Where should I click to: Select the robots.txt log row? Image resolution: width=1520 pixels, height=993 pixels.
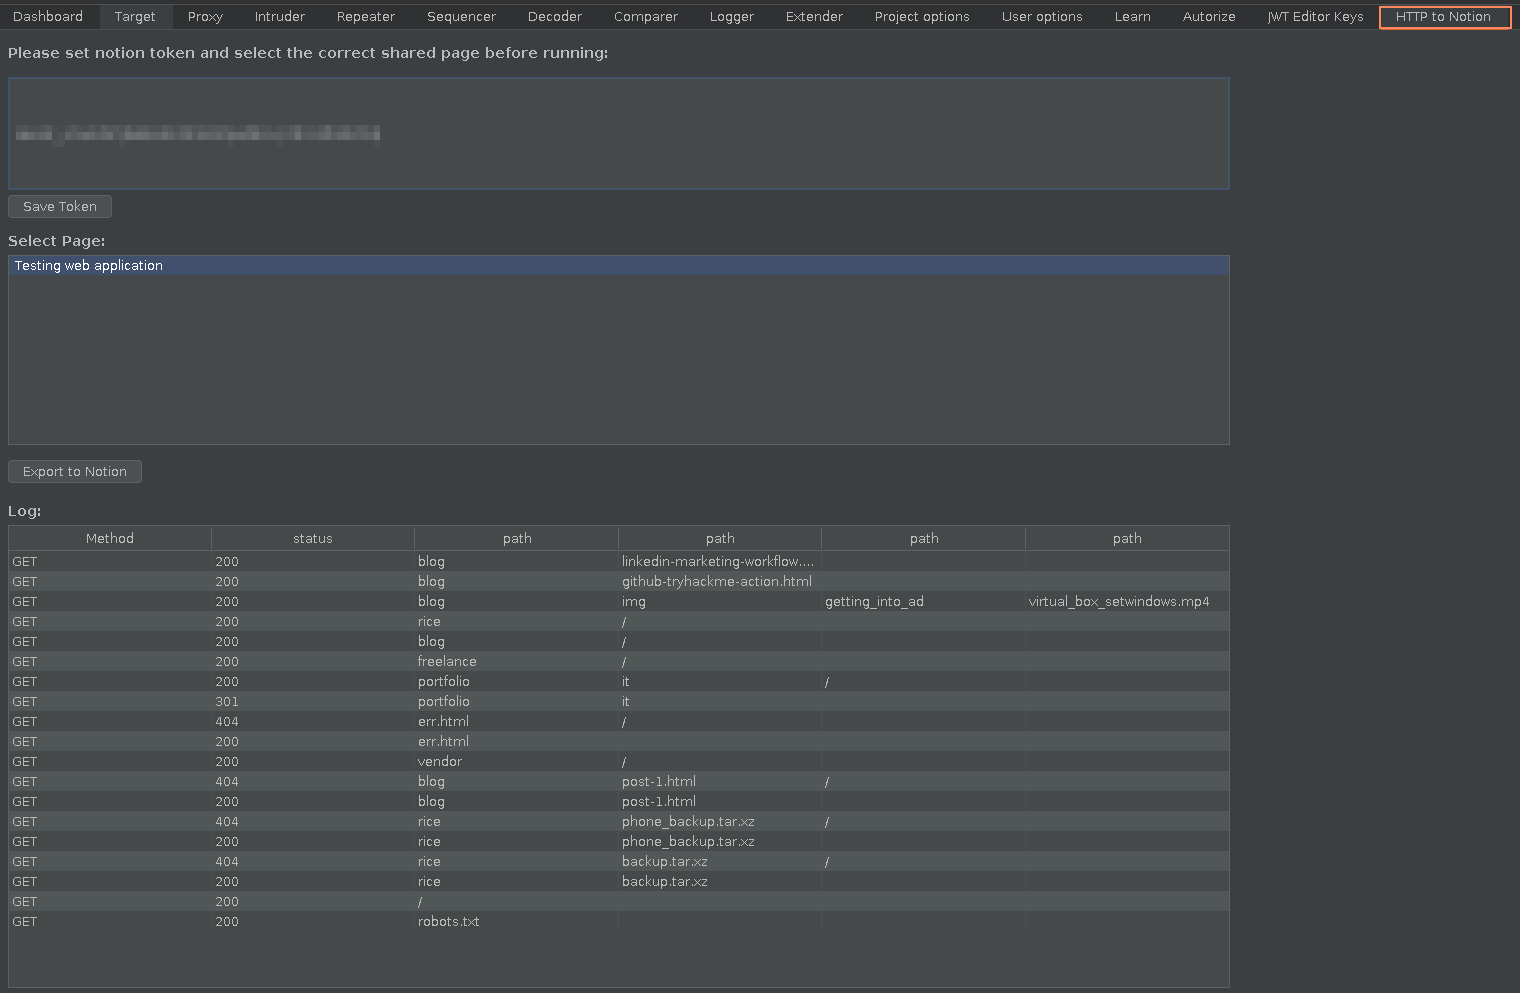(449, 922)
